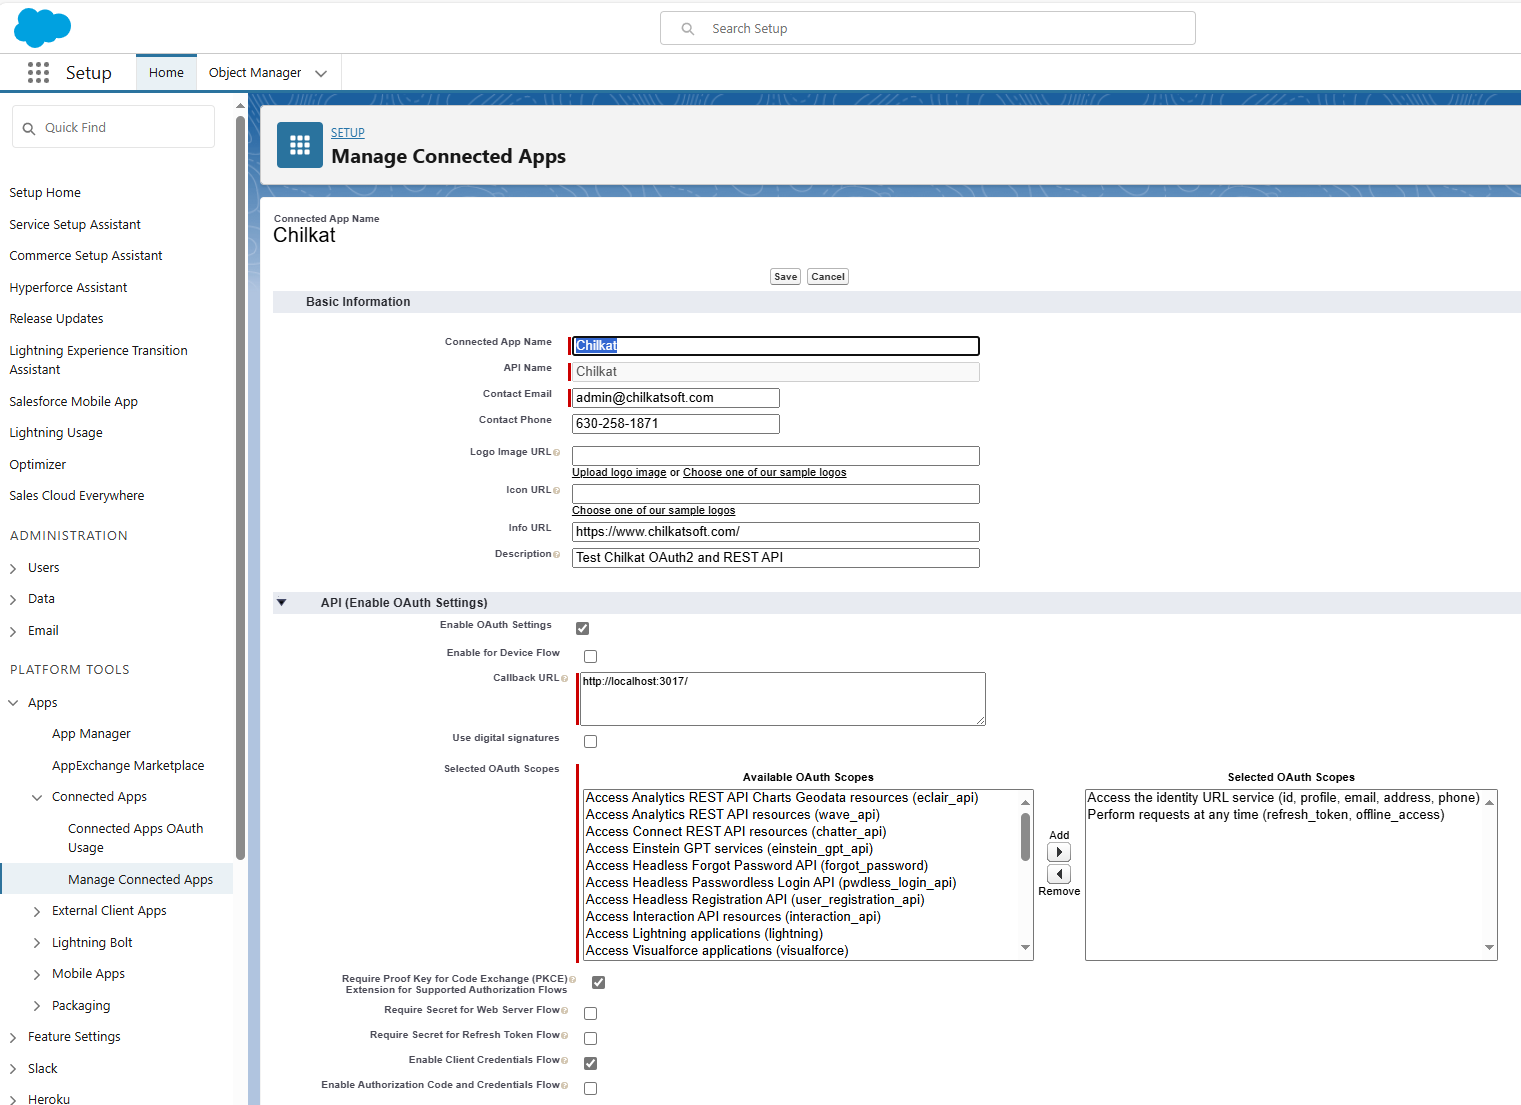The height and width of the screenshot is (1105, 1521).
Task: Click the Available OAuth Scopes scrollbar
Action: (1025, 838)
